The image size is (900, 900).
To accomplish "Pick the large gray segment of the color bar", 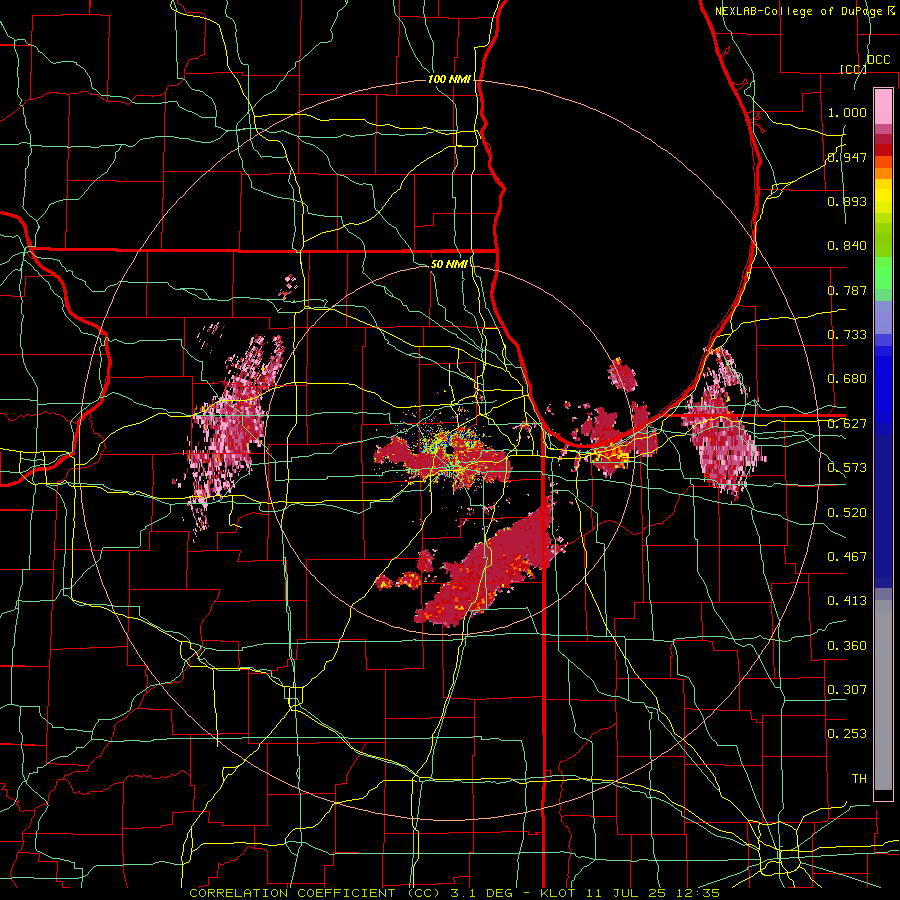I will pos(883,695).
